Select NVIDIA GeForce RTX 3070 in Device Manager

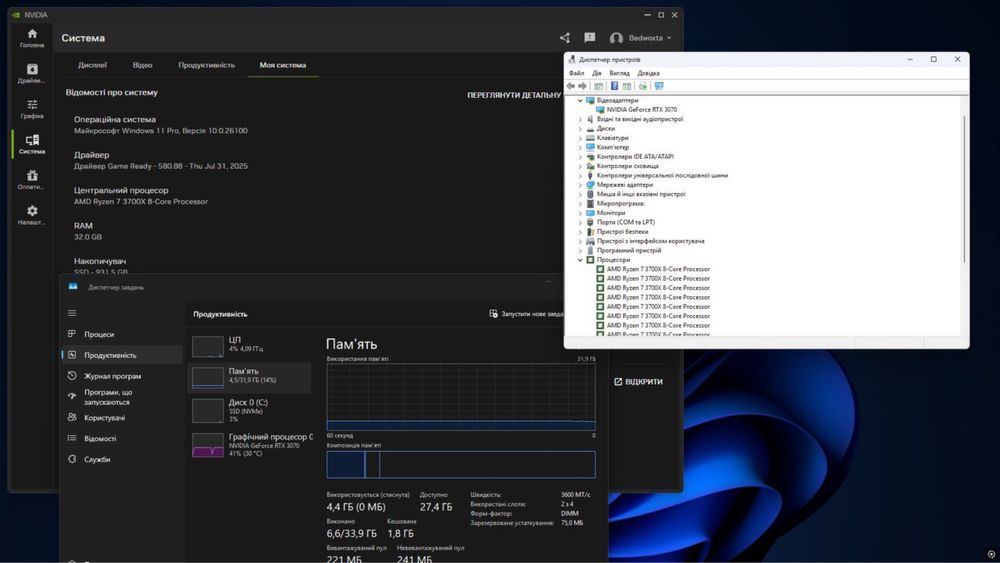pyautogui.click(x=642, y=110)
